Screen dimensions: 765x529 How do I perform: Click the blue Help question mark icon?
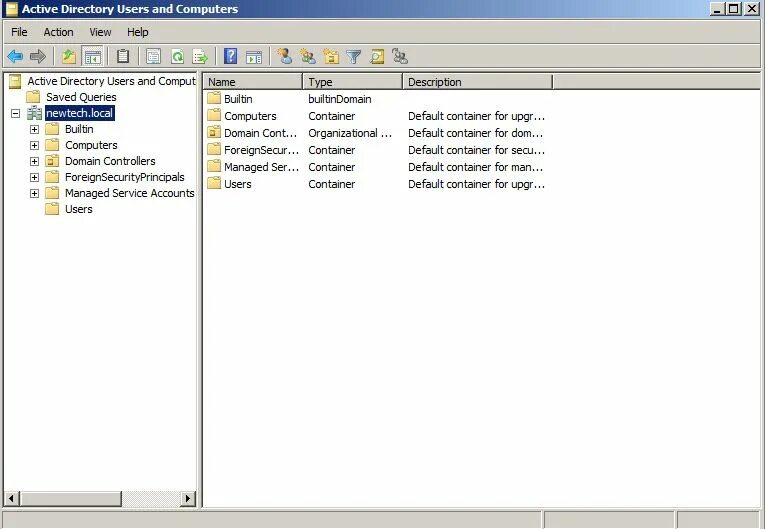(x=230, y=57)
